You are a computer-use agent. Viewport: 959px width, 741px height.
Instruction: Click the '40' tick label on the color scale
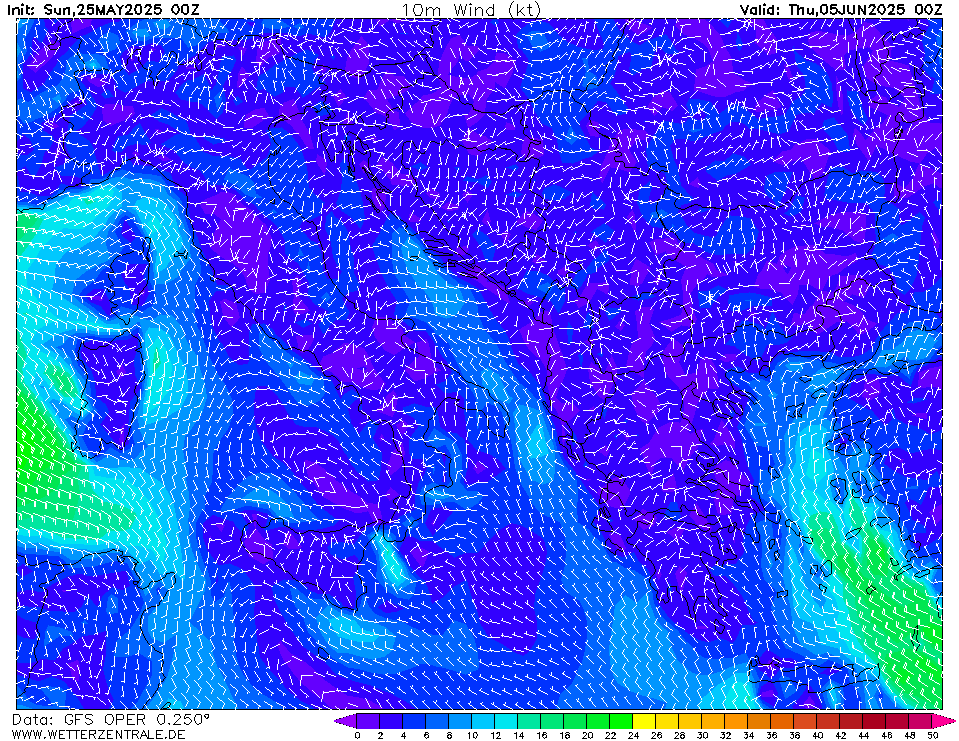[818, 735]
